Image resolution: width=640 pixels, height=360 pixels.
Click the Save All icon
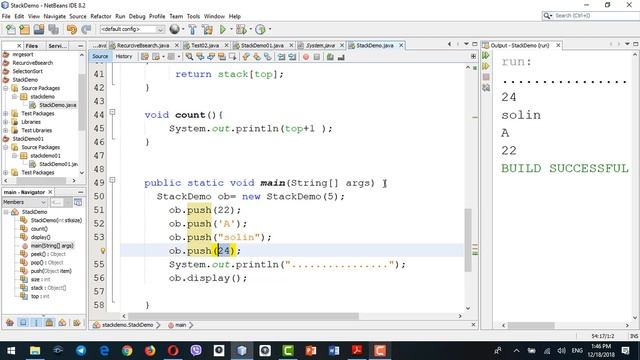pyautogui.click(x=53, y=29)
